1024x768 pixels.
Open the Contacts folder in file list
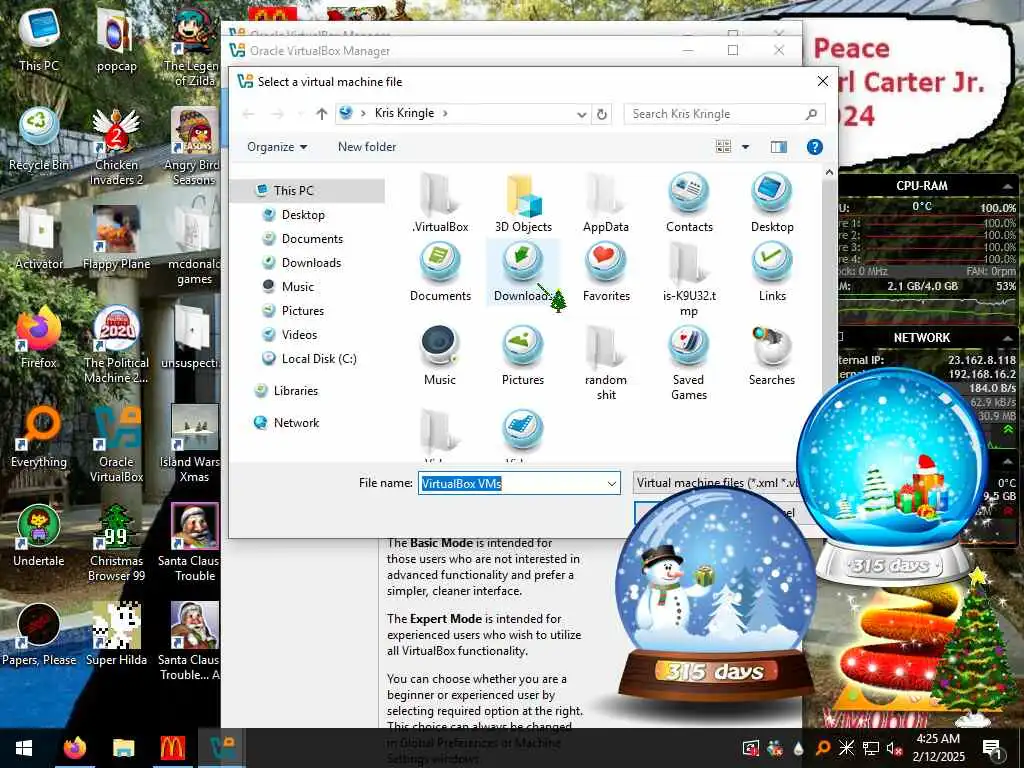[689, 202]
